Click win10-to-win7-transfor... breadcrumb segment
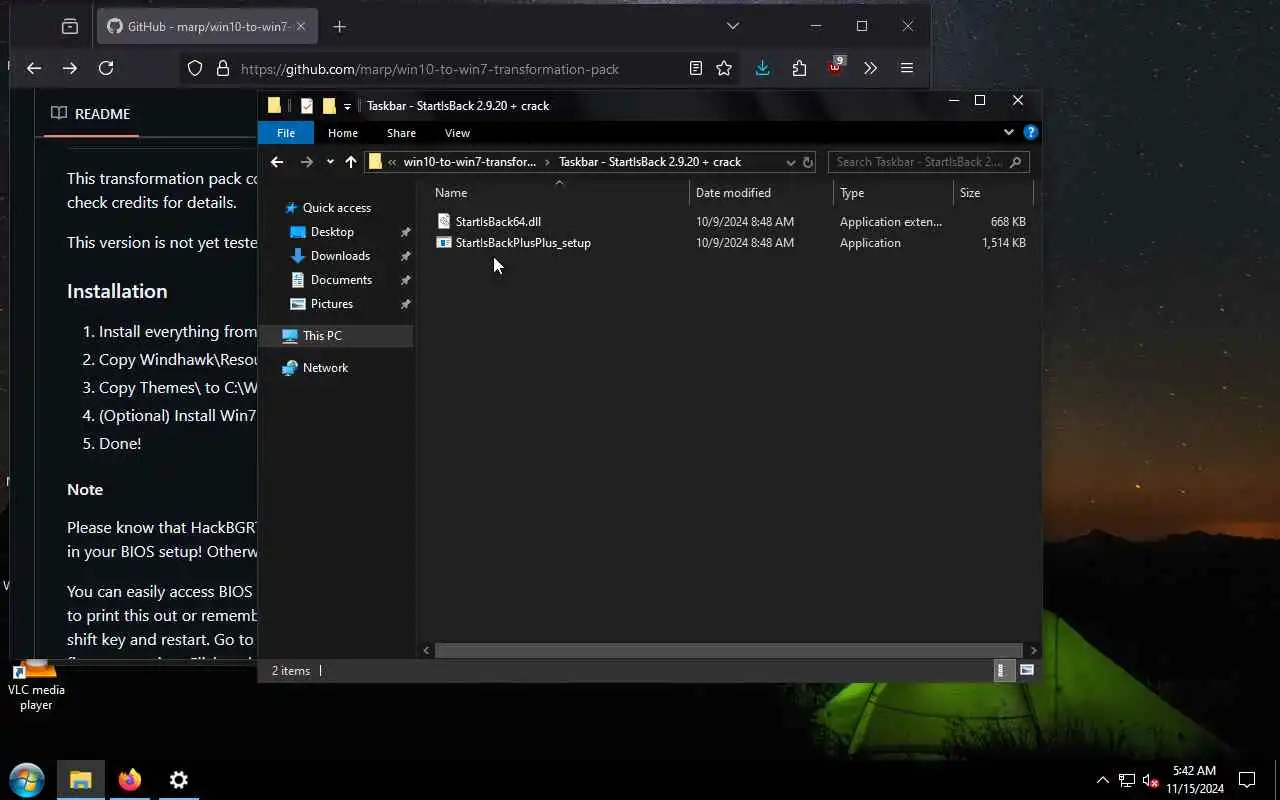 click(470, 162)
